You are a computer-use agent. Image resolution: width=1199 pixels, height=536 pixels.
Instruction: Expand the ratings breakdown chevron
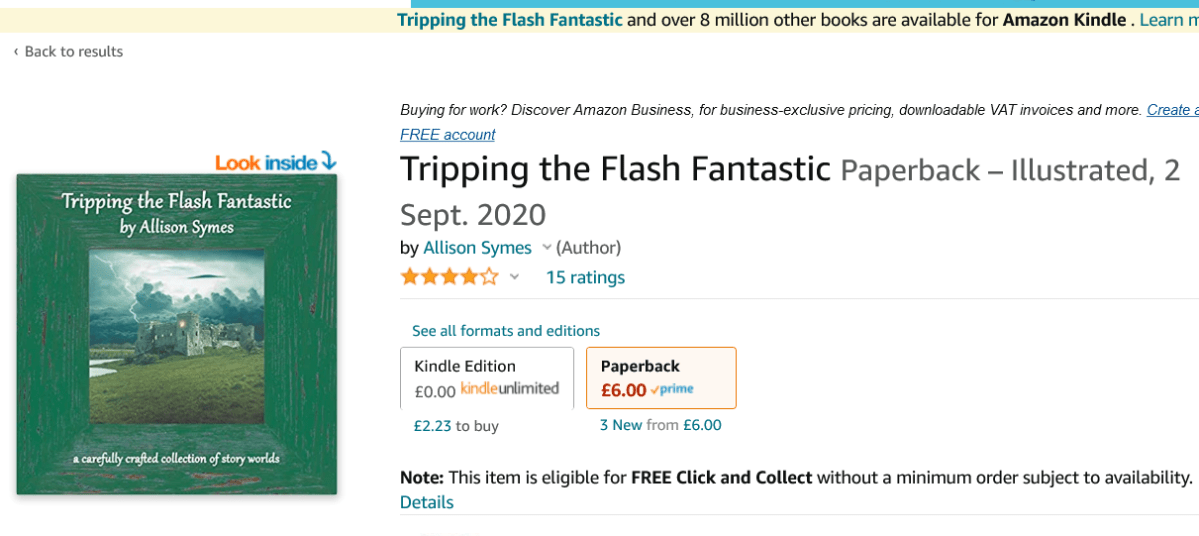514,277
